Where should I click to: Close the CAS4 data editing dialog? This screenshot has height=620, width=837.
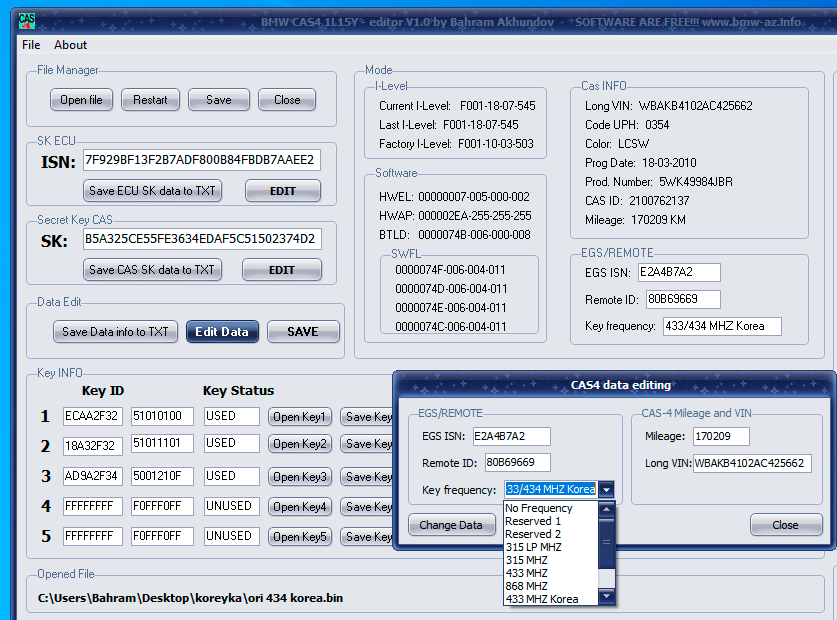tap(785, 525)
